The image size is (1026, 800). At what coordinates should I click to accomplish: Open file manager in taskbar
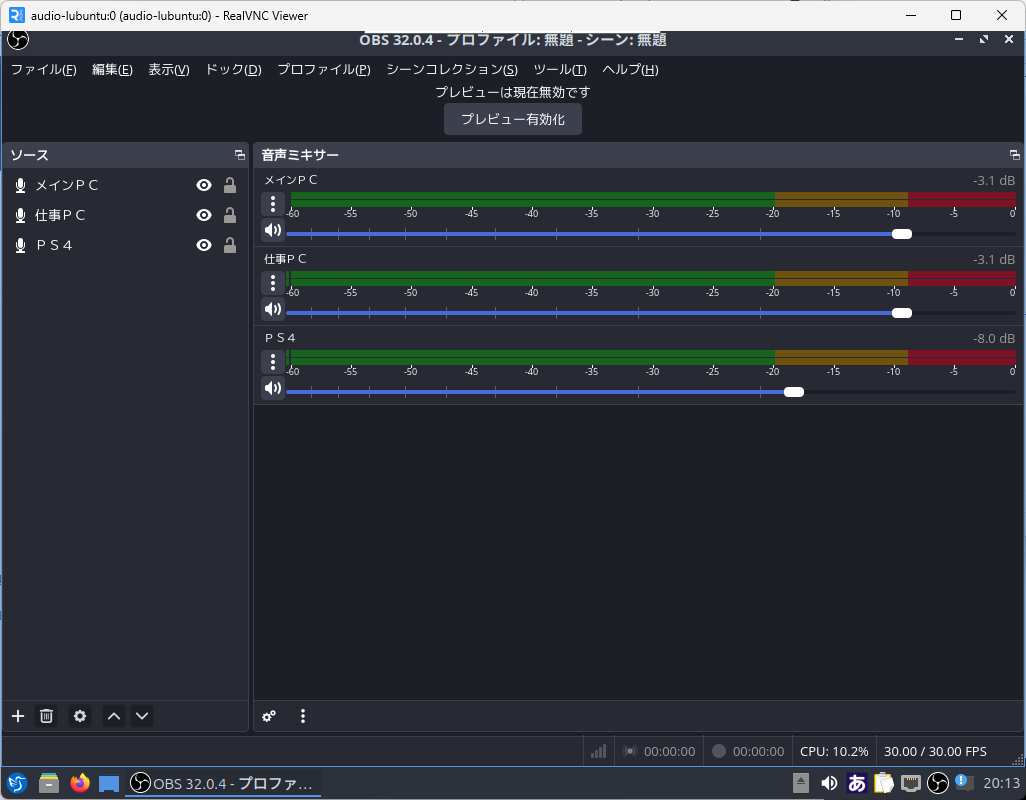tap(49, 783)
